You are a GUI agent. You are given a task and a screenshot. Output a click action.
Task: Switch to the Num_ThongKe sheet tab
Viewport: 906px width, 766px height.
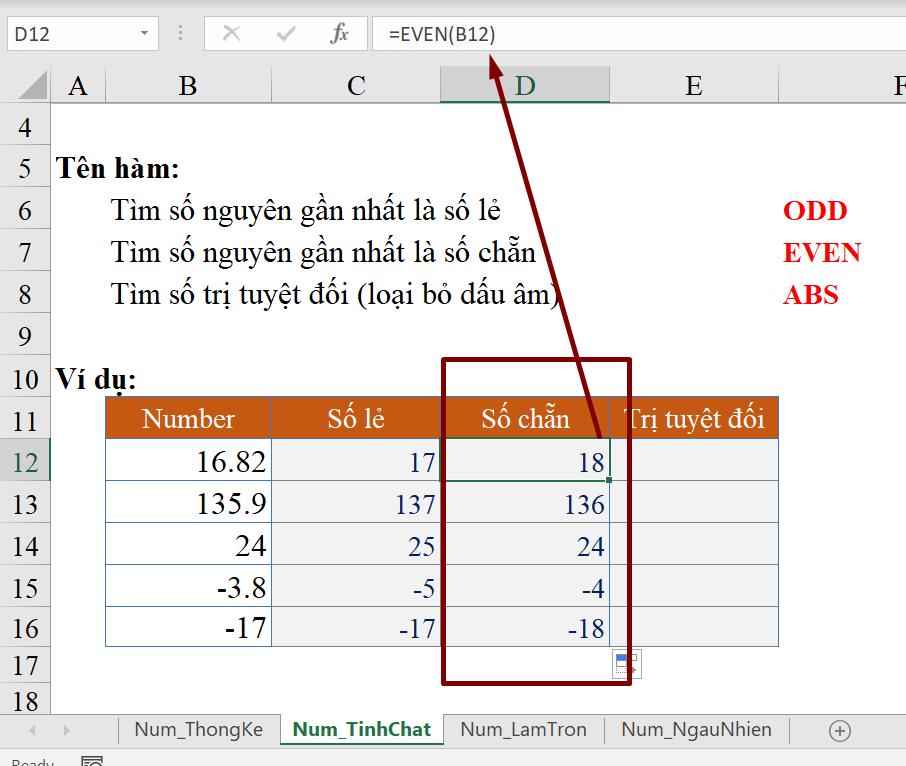coord(199,730)
